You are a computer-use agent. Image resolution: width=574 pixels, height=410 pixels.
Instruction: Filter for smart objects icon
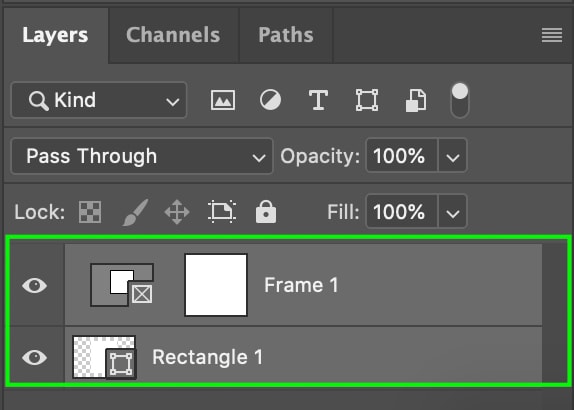click(x=416, y=100)
